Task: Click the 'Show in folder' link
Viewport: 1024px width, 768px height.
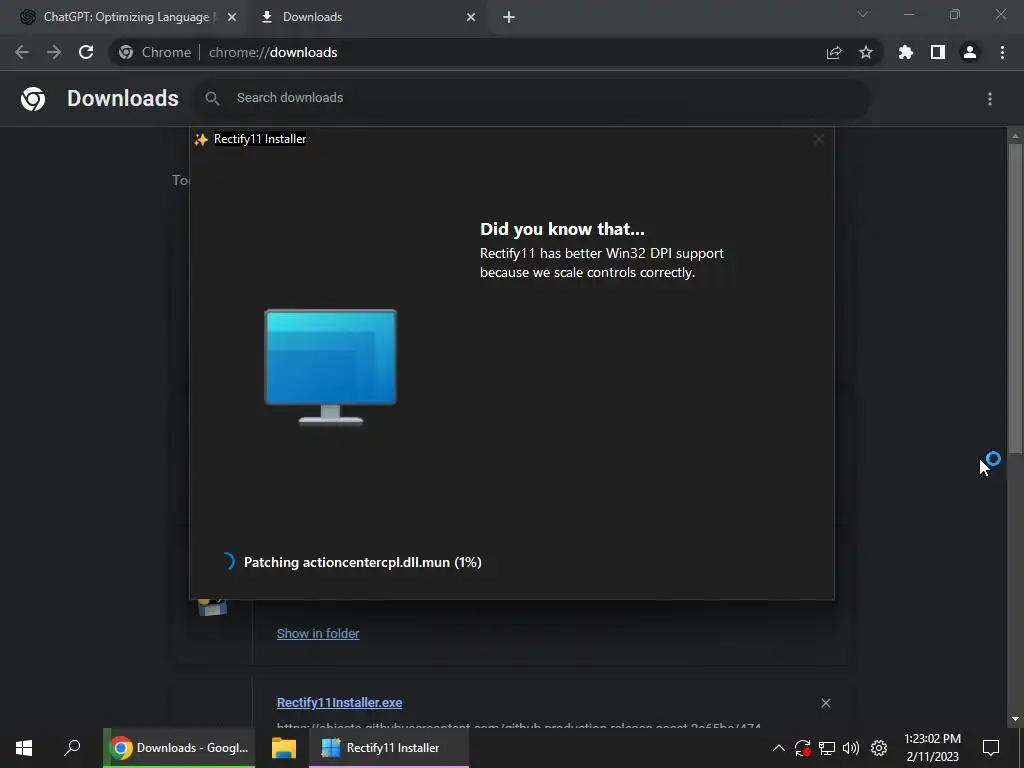Action: click(x=318, y=633)
